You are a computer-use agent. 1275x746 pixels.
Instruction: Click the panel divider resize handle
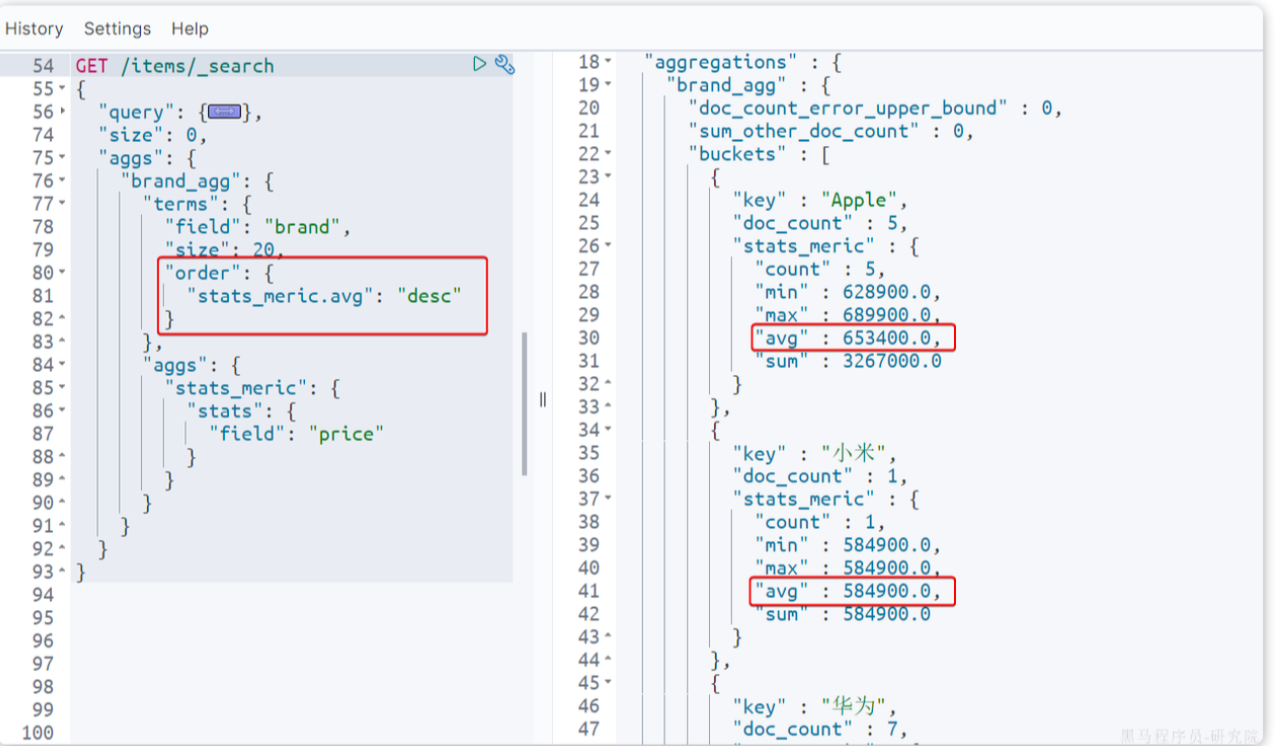point(543,399)
